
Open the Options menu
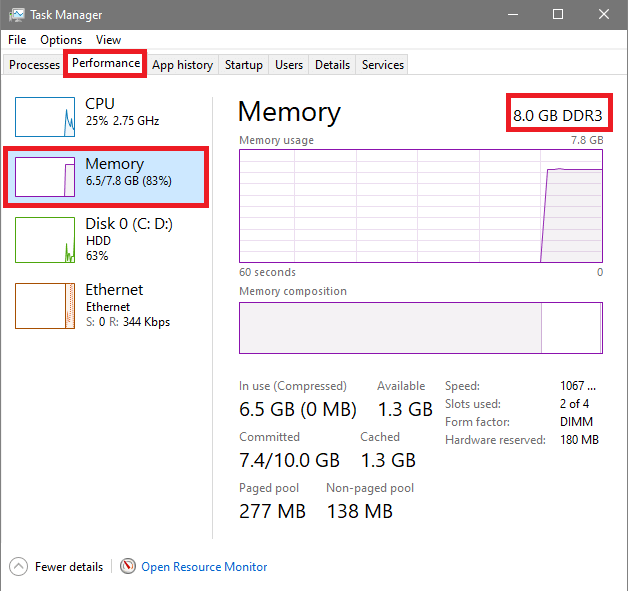coord(61,40)
